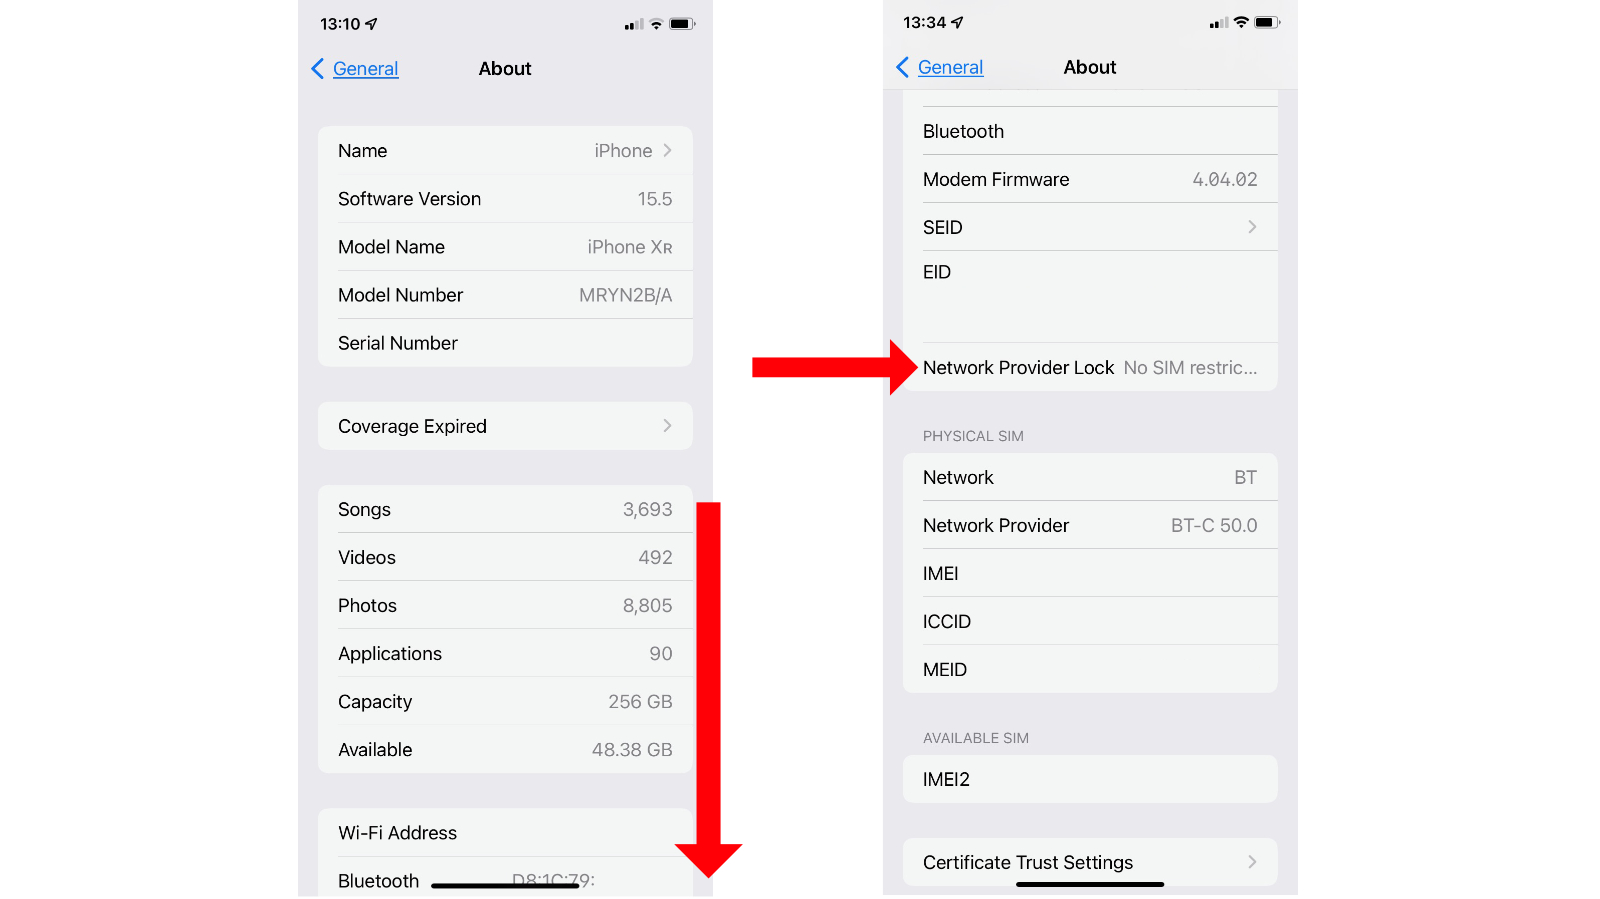Tap location arrow next to 13:10

[371, 23]
